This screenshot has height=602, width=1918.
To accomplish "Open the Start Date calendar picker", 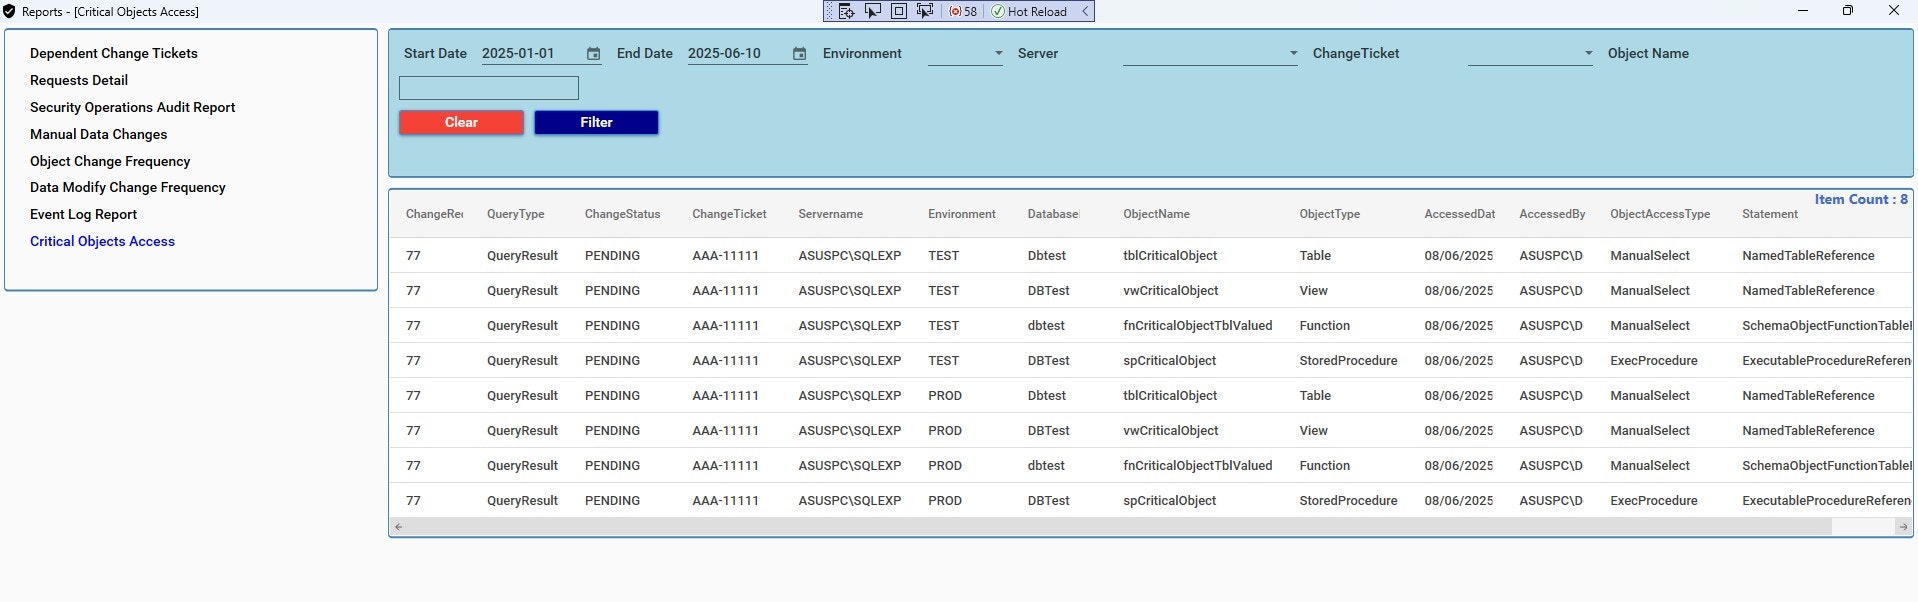I will pyautogui.click(x=593, y=54).
